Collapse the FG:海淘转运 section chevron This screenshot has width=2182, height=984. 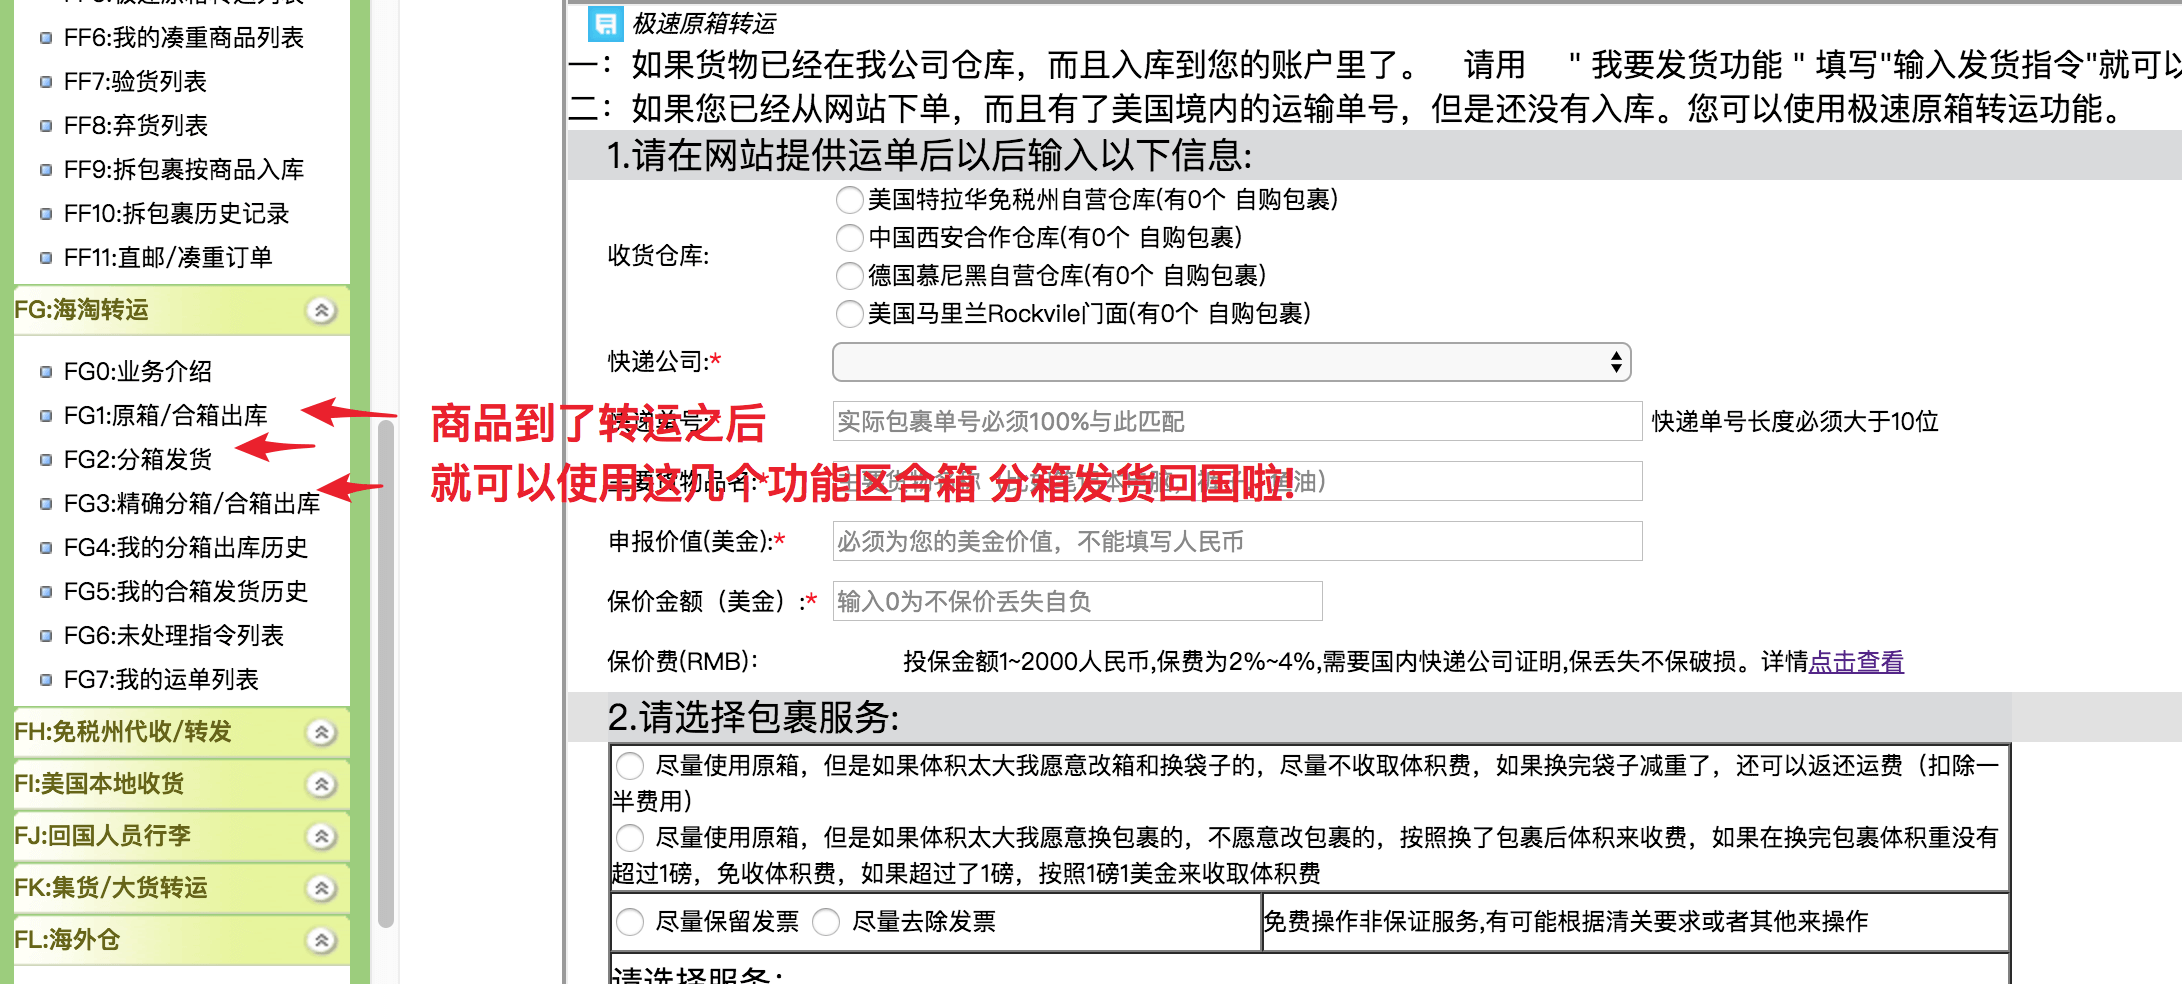321,310
